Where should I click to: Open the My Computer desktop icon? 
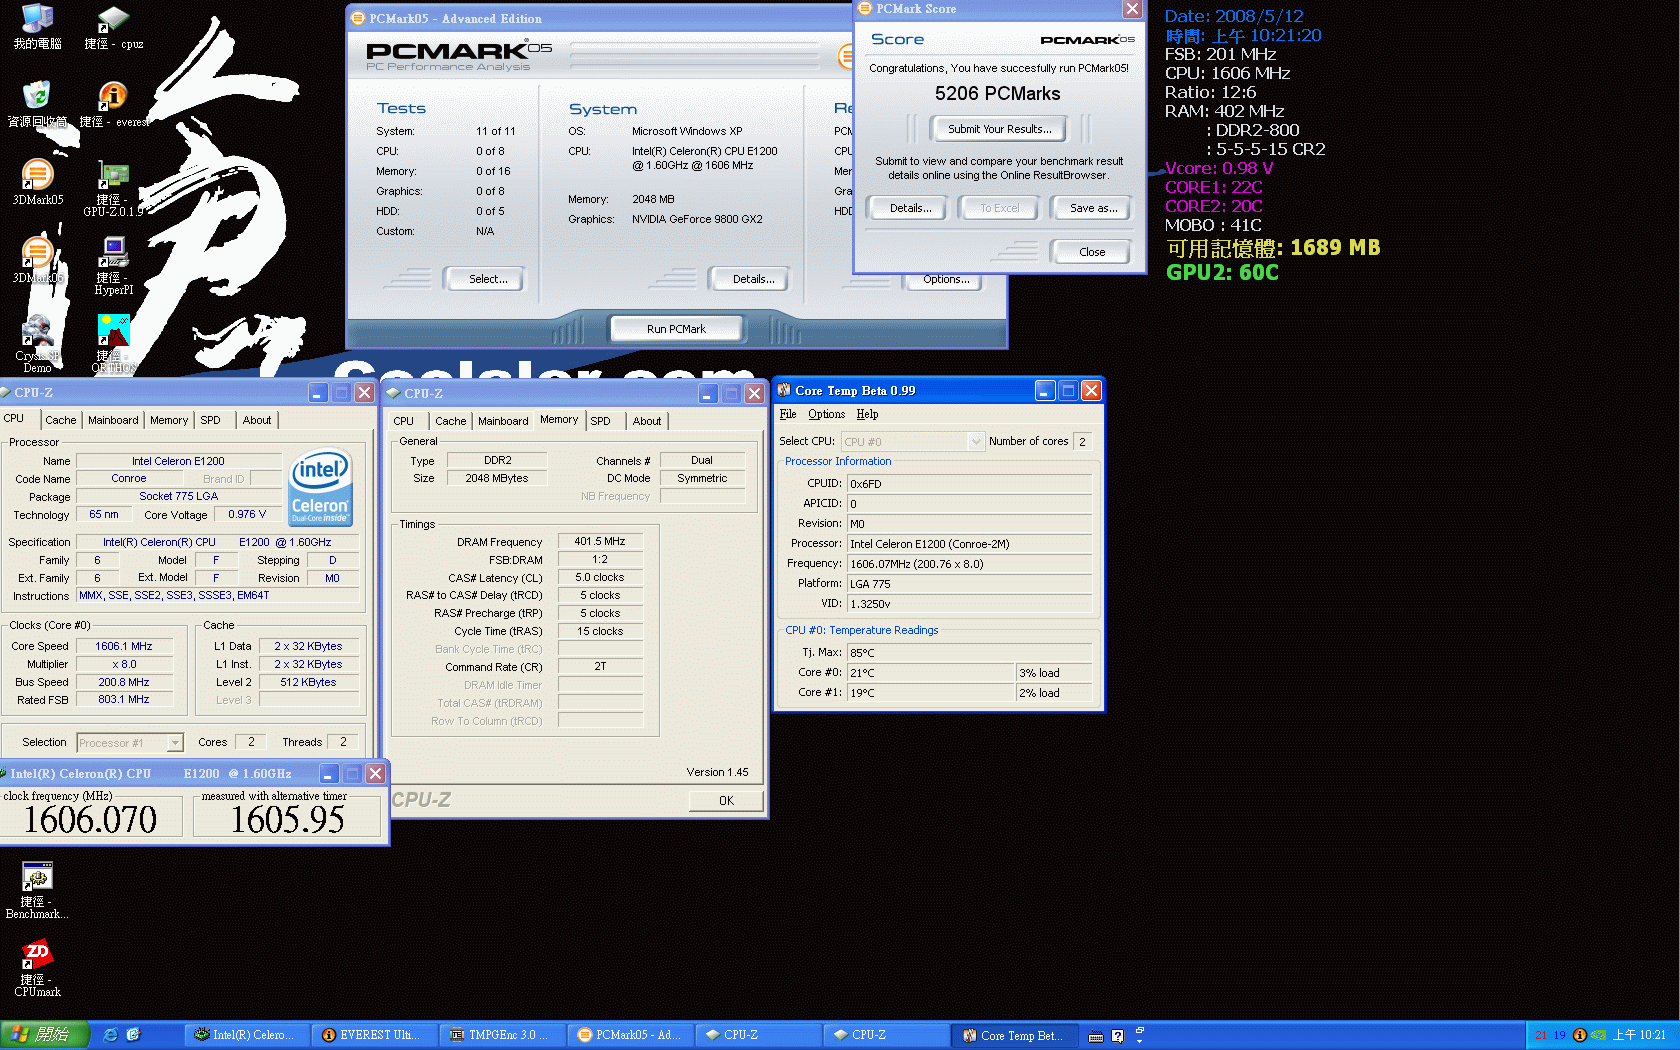pyautogui.click(x=37, y=27)
